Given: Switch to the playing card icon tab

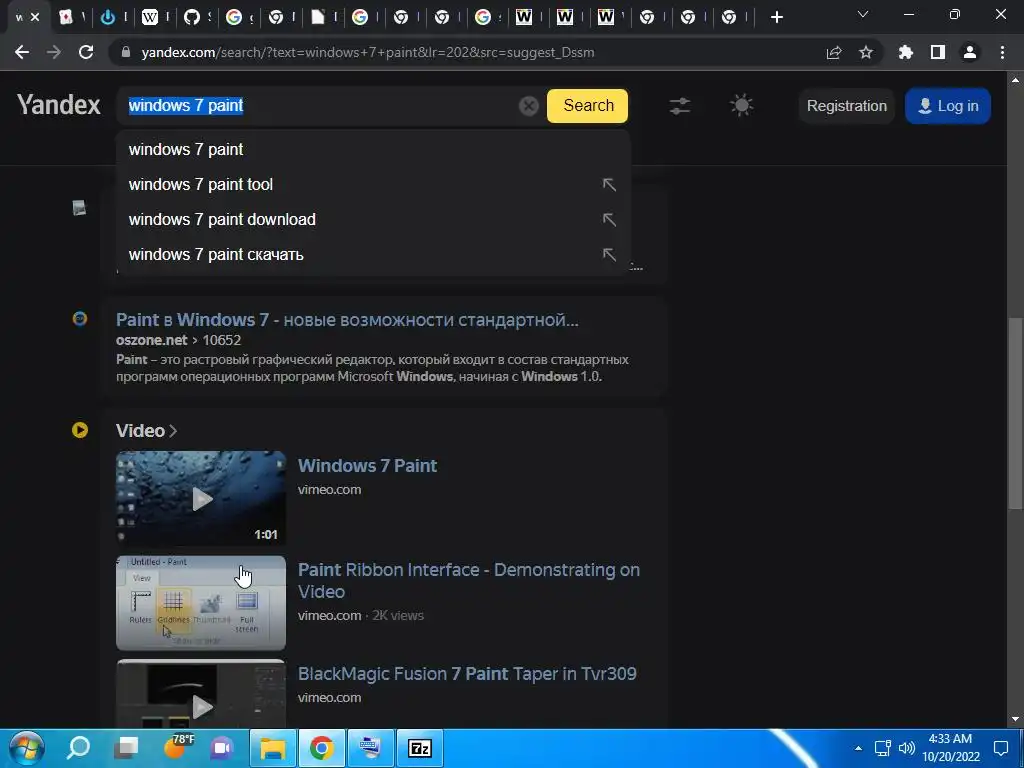Looking at the screenshot, I should pos(66,18).
